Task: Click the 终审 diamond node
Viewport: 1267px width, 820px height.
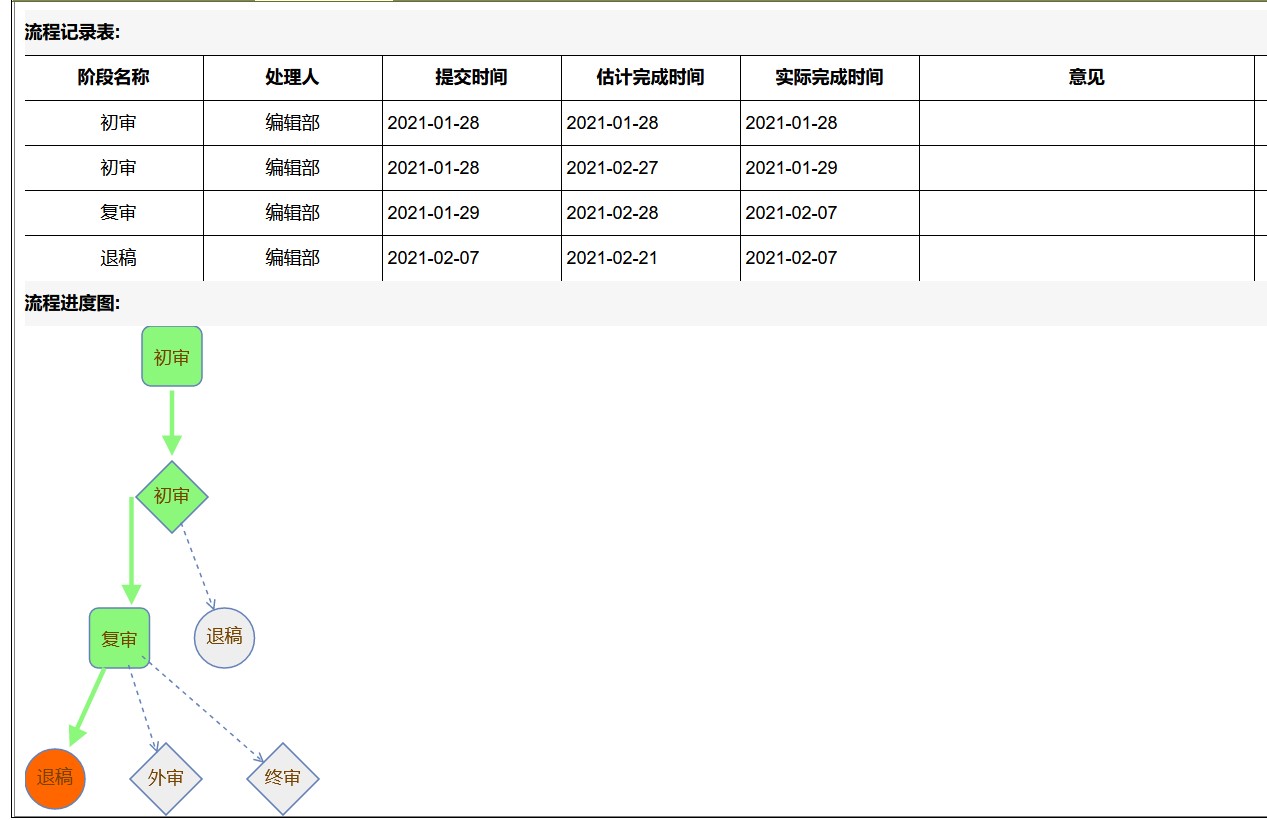Action: pos(283,778)
